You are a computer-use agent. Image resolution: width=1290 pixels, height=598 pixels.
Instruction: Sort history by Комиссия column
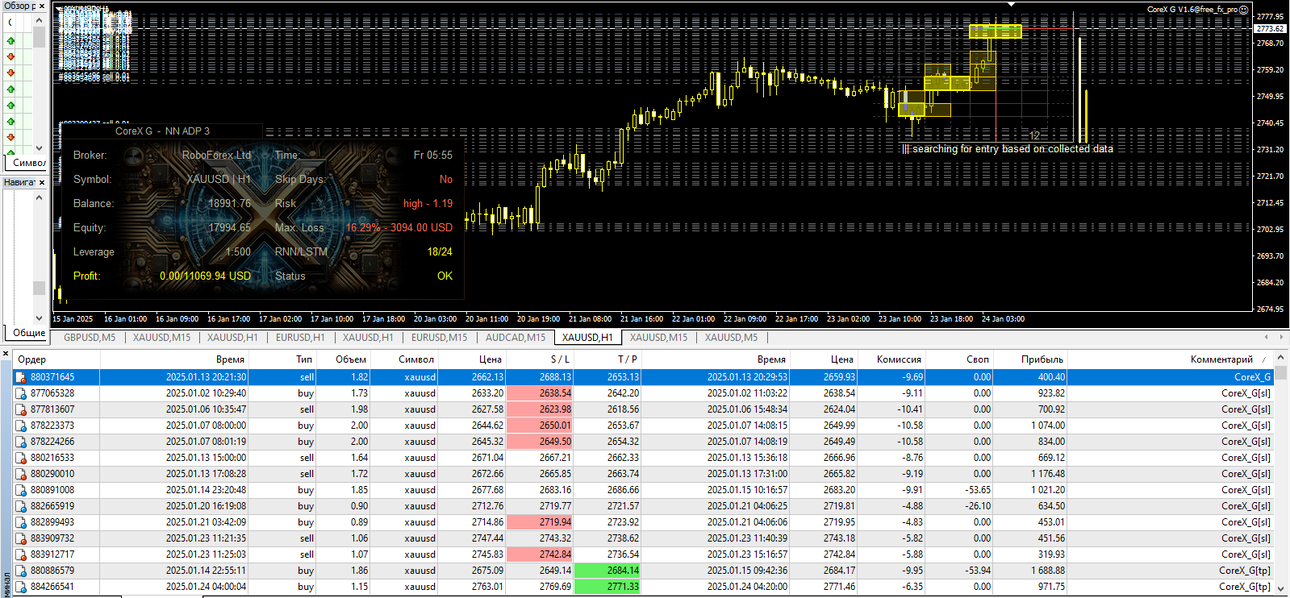pos(893,359)
